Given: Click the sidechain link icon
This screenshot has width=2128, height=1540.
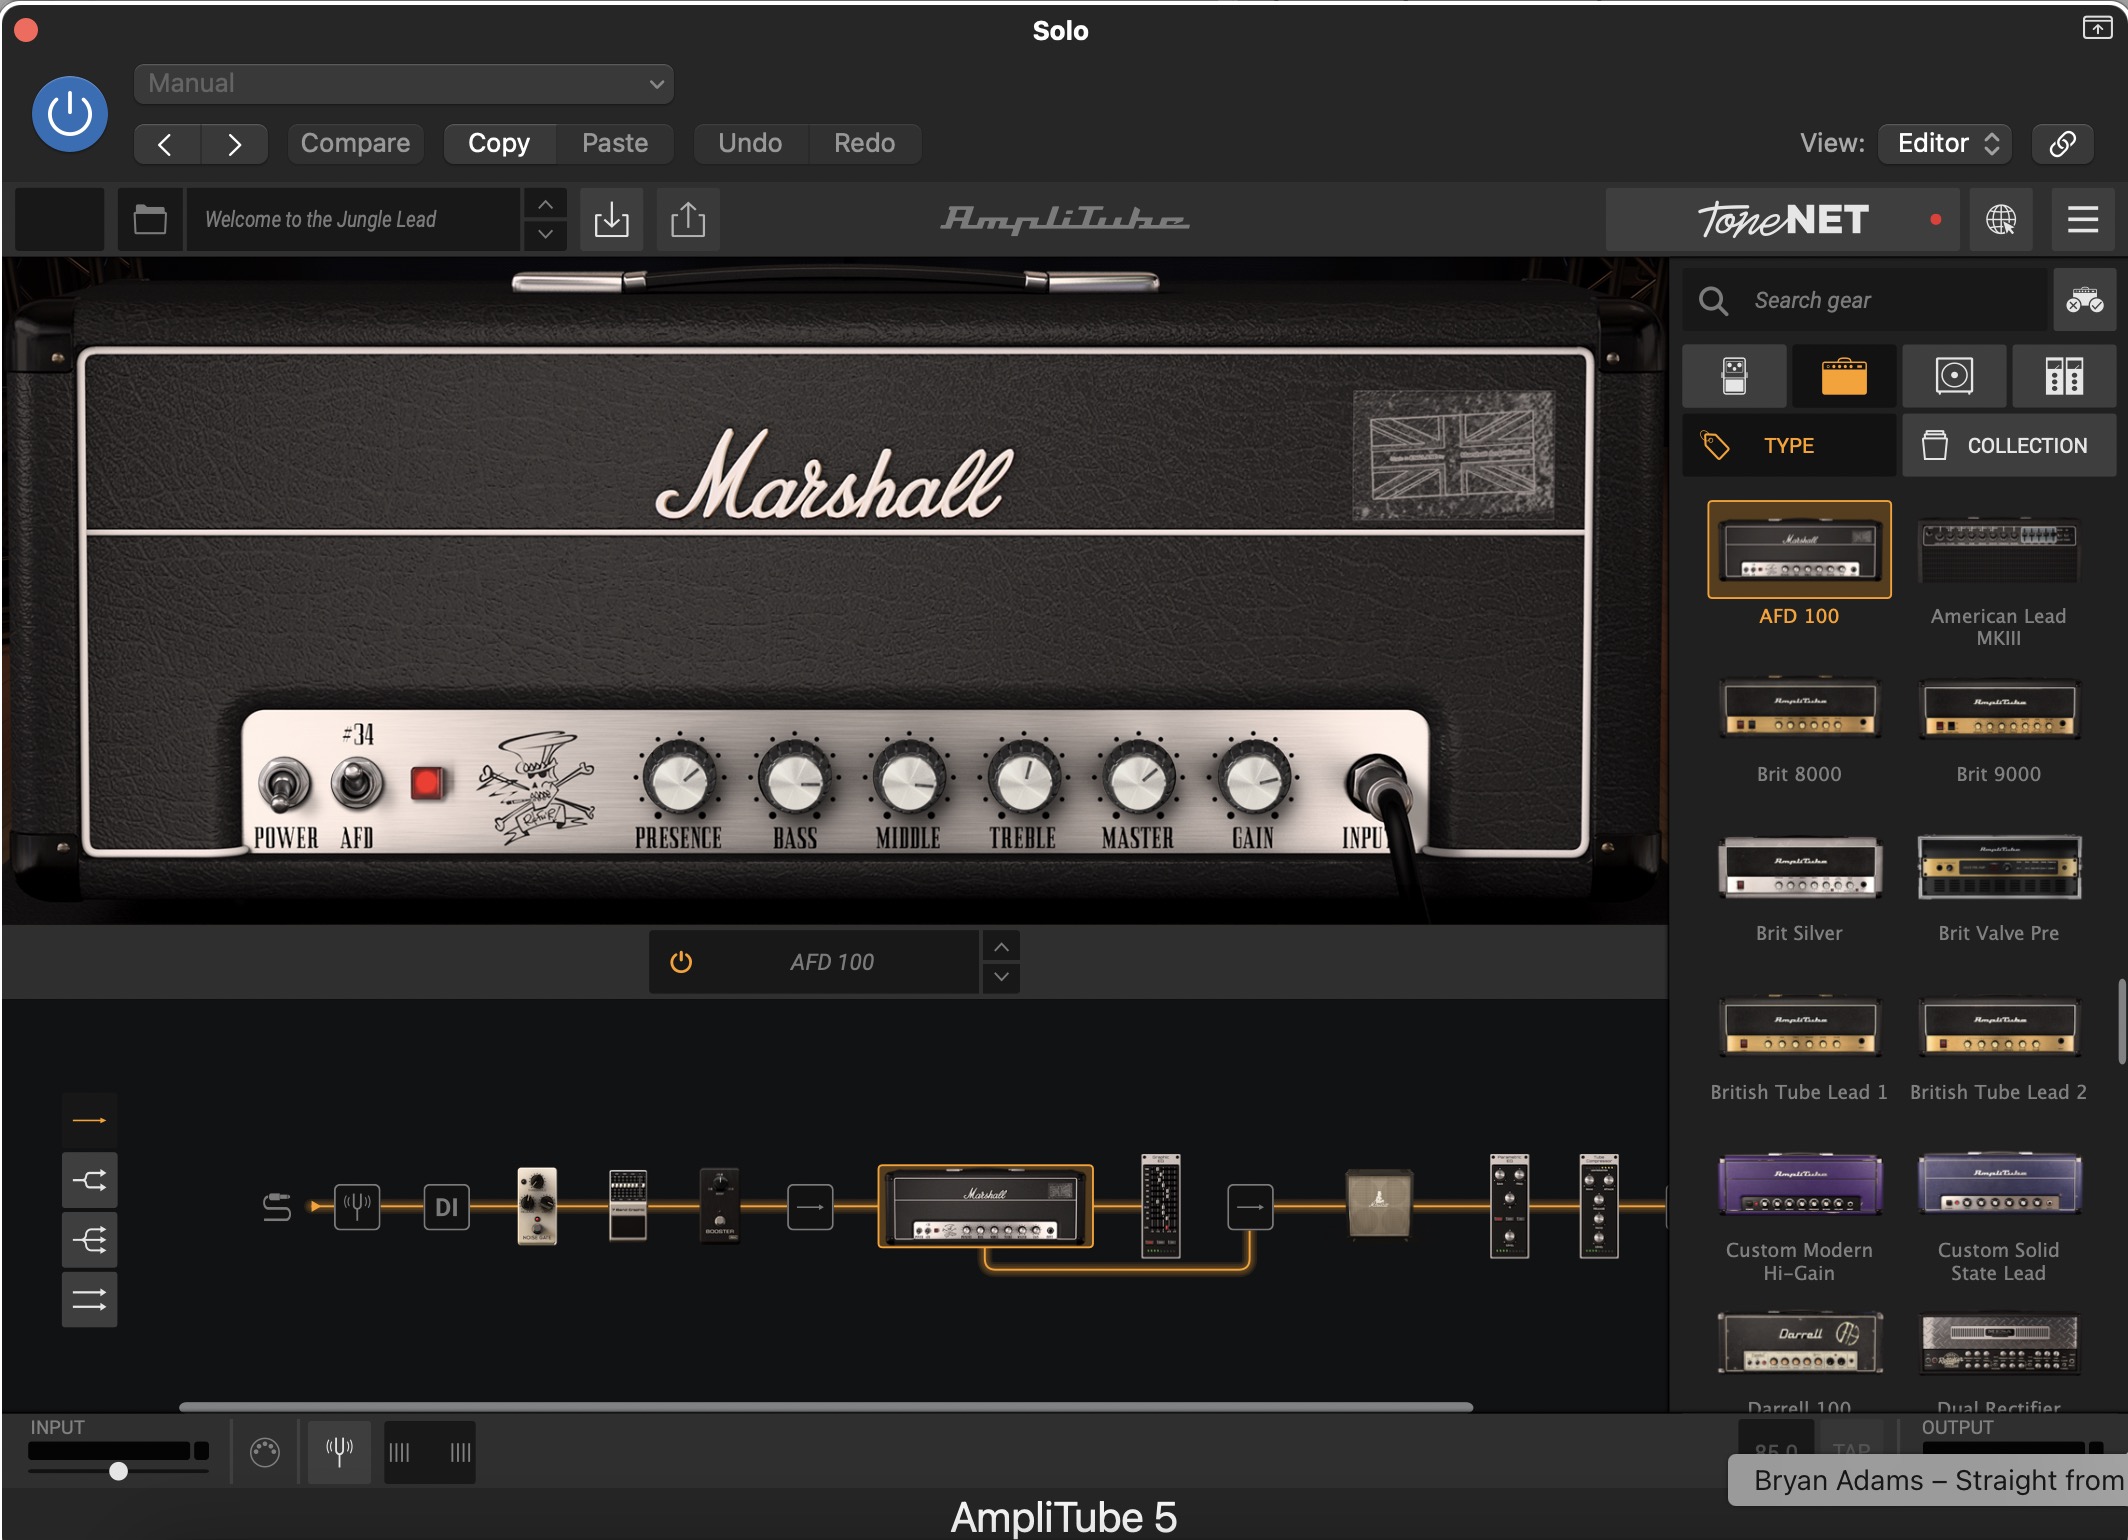Looking at the screenshot, I should 2063,144.
